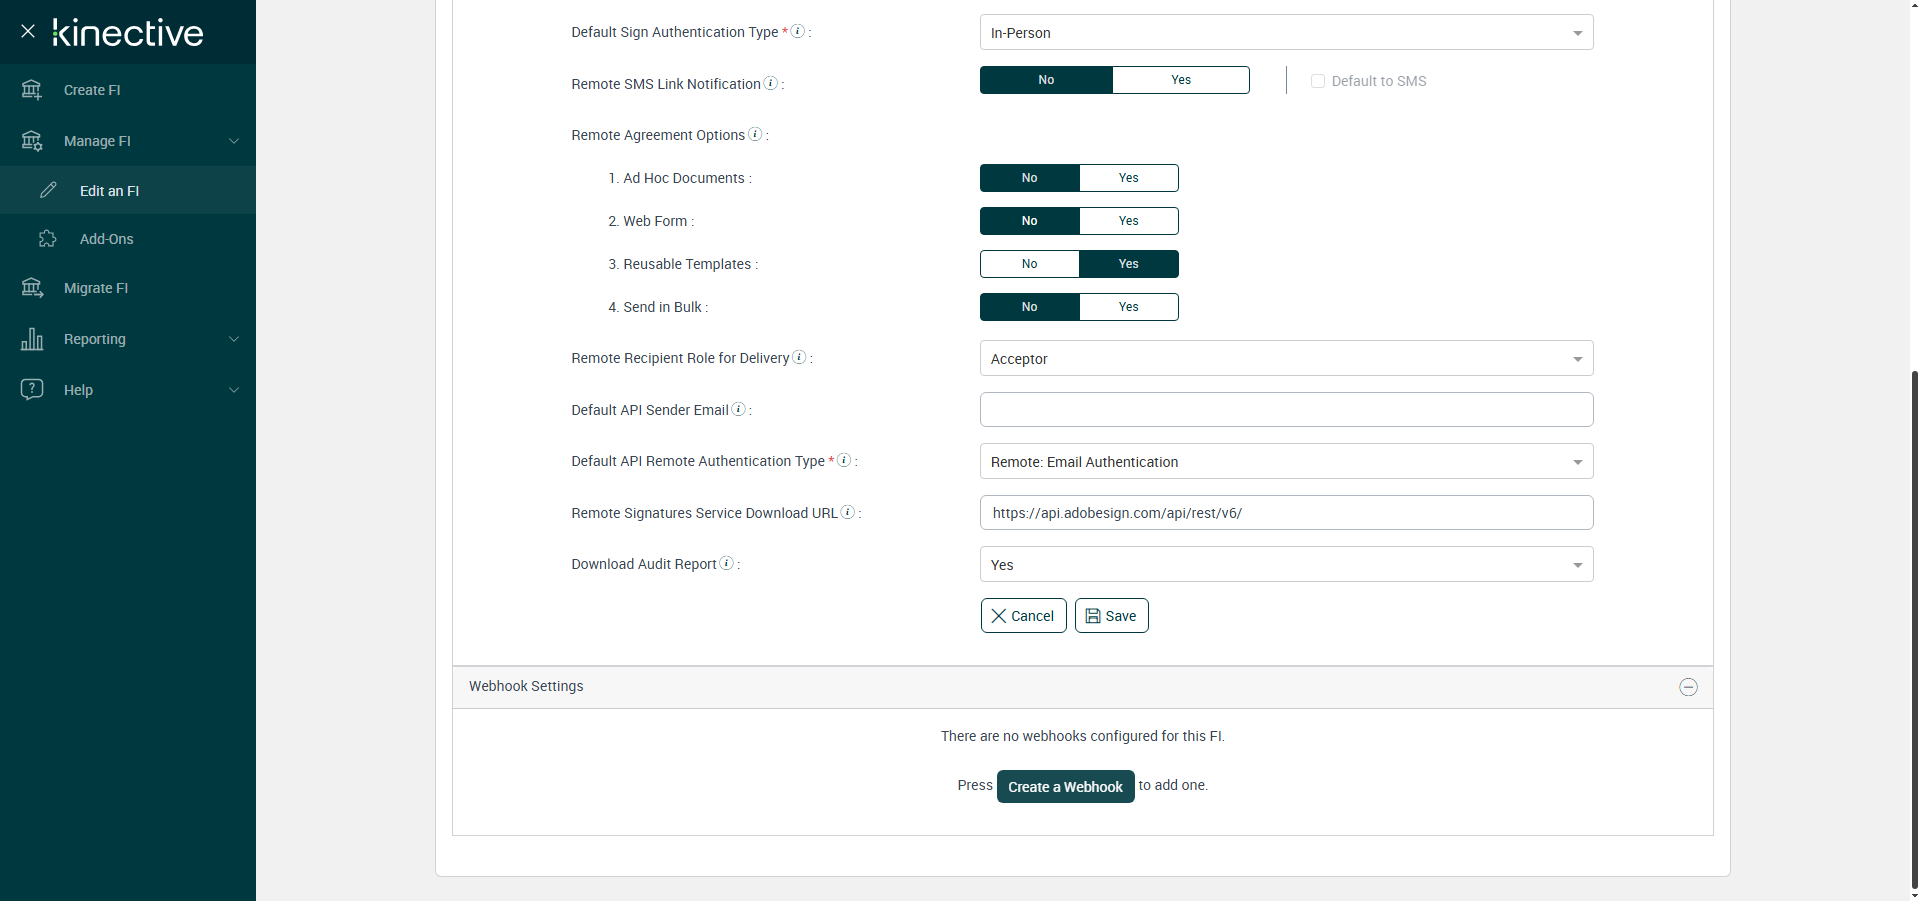Open Remote Recipient Role for Delivery dropdown
The width and height of the screenshot is (1920, 901).
(x=1286, y=359)
